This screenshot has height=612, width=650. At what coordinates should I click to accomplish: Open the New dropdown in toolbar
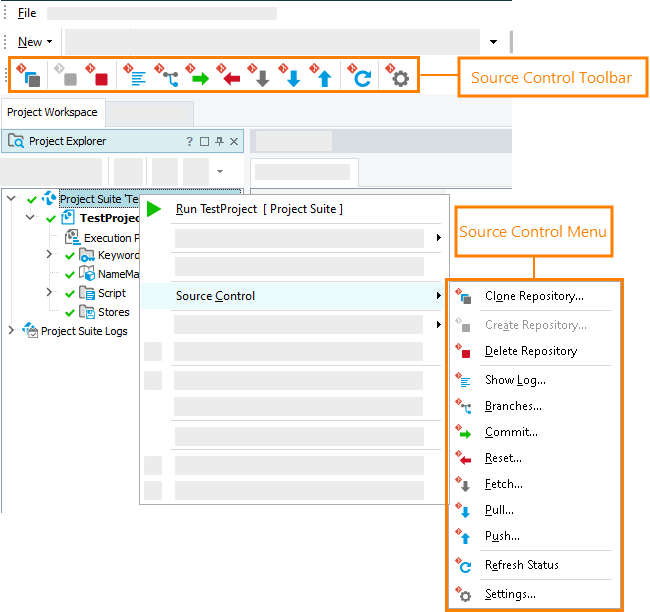(x=36, y=42)
